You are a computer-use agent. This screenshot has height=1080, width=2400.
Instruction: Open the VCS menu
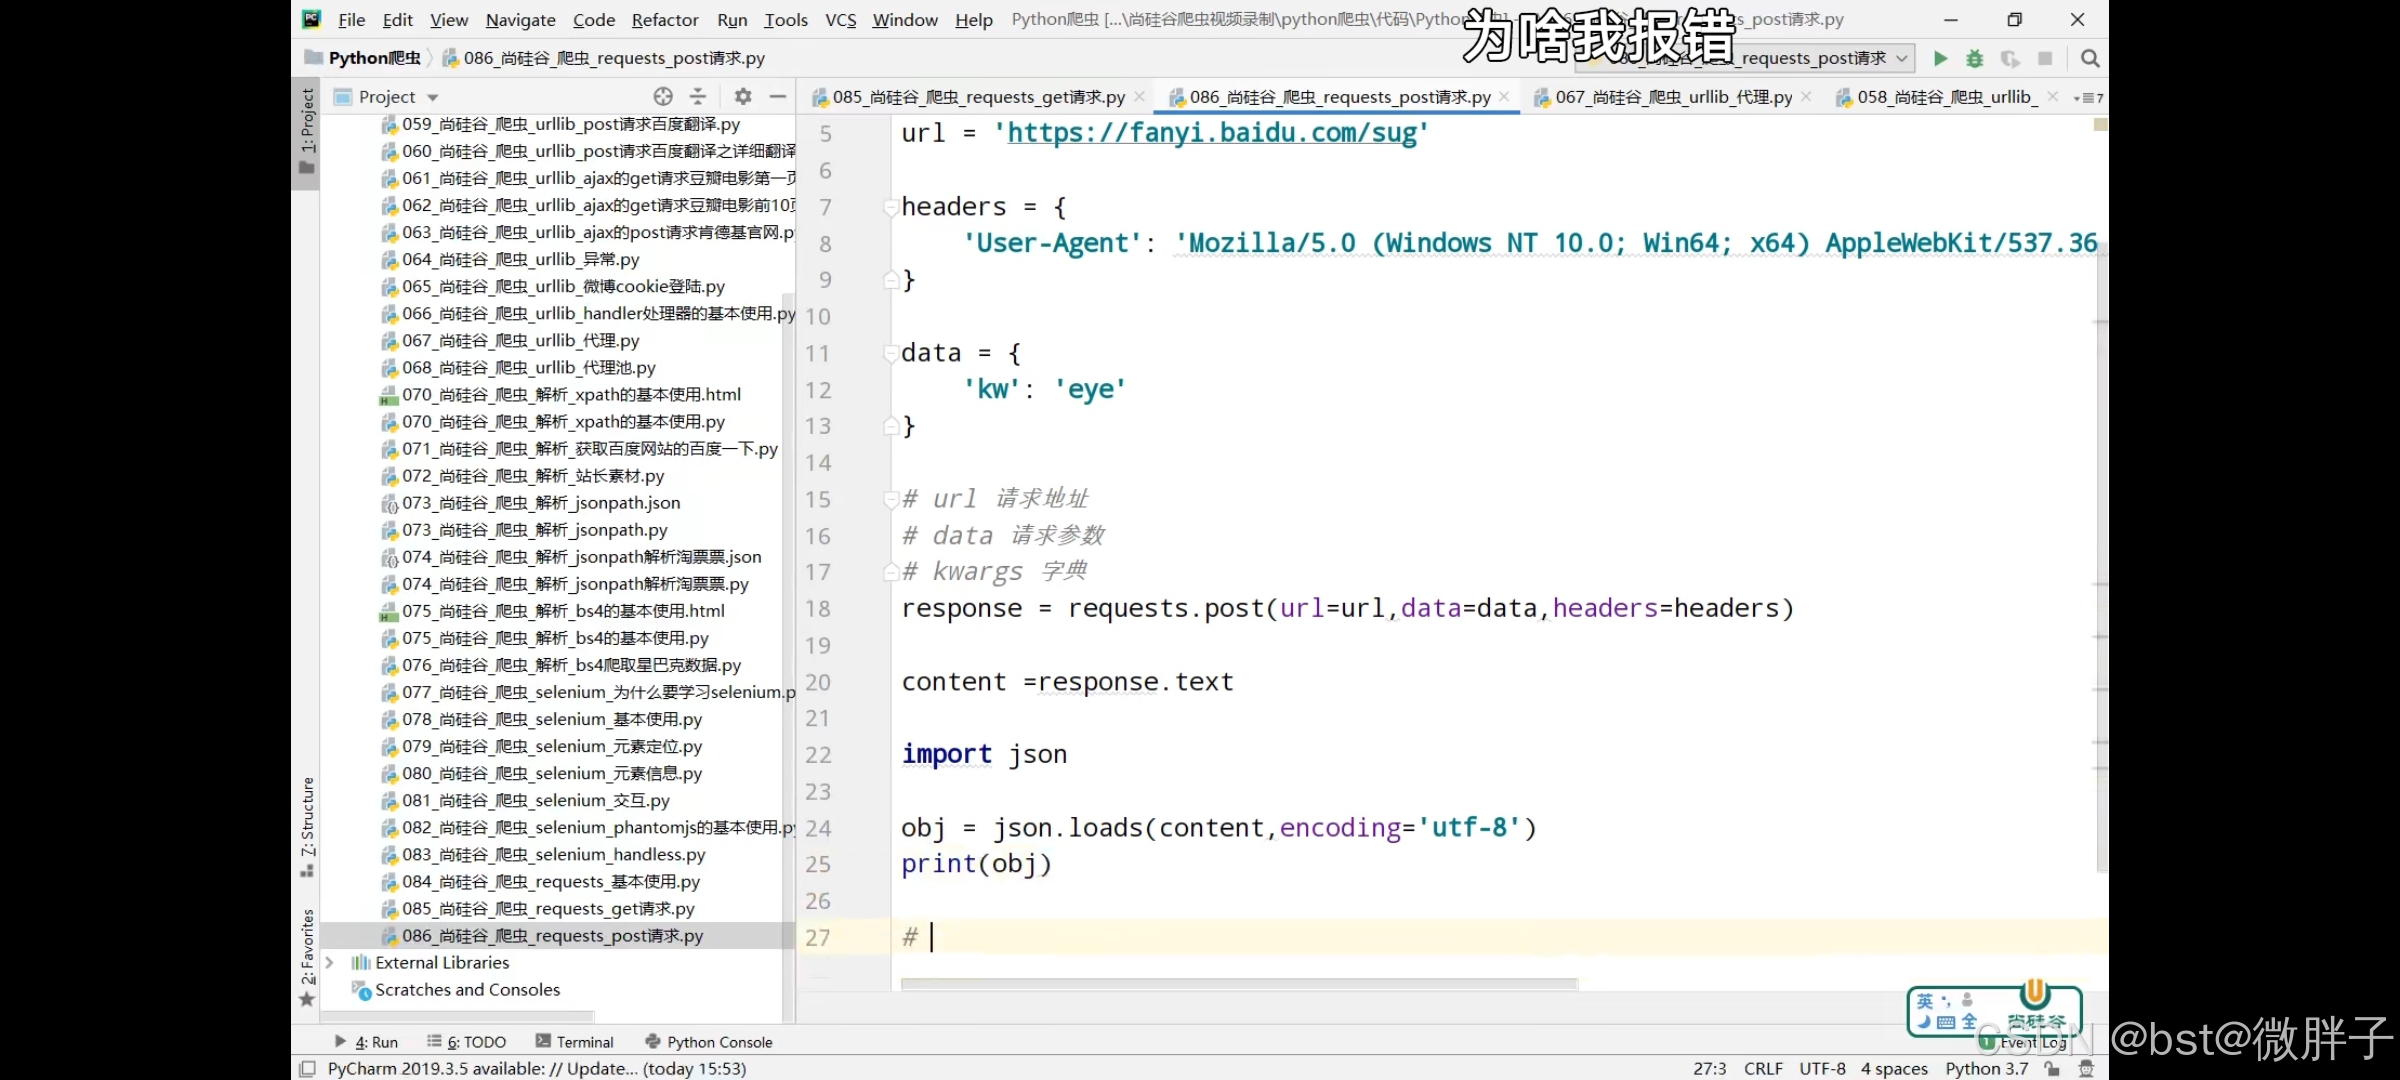(x=840, y=20)
